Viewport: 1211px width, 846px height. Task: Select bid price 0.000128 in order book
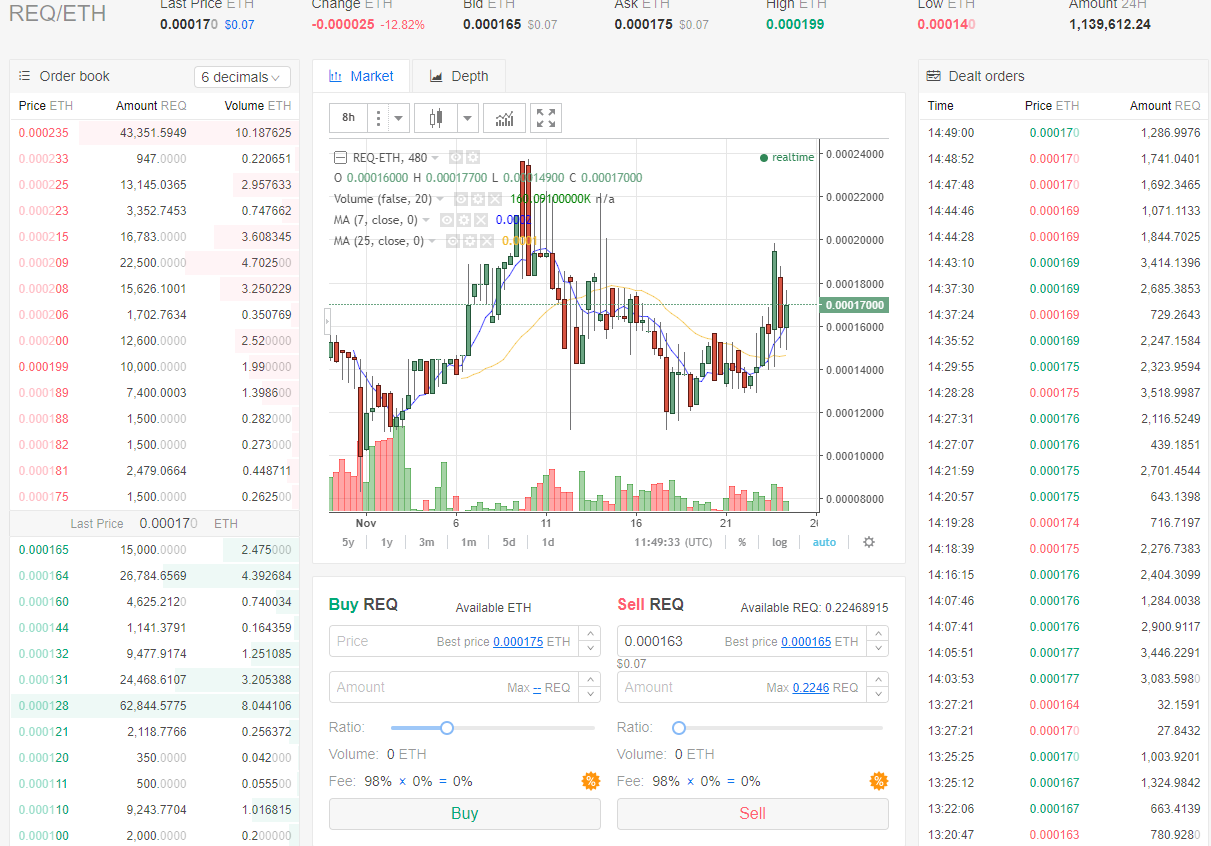point(43,706)
